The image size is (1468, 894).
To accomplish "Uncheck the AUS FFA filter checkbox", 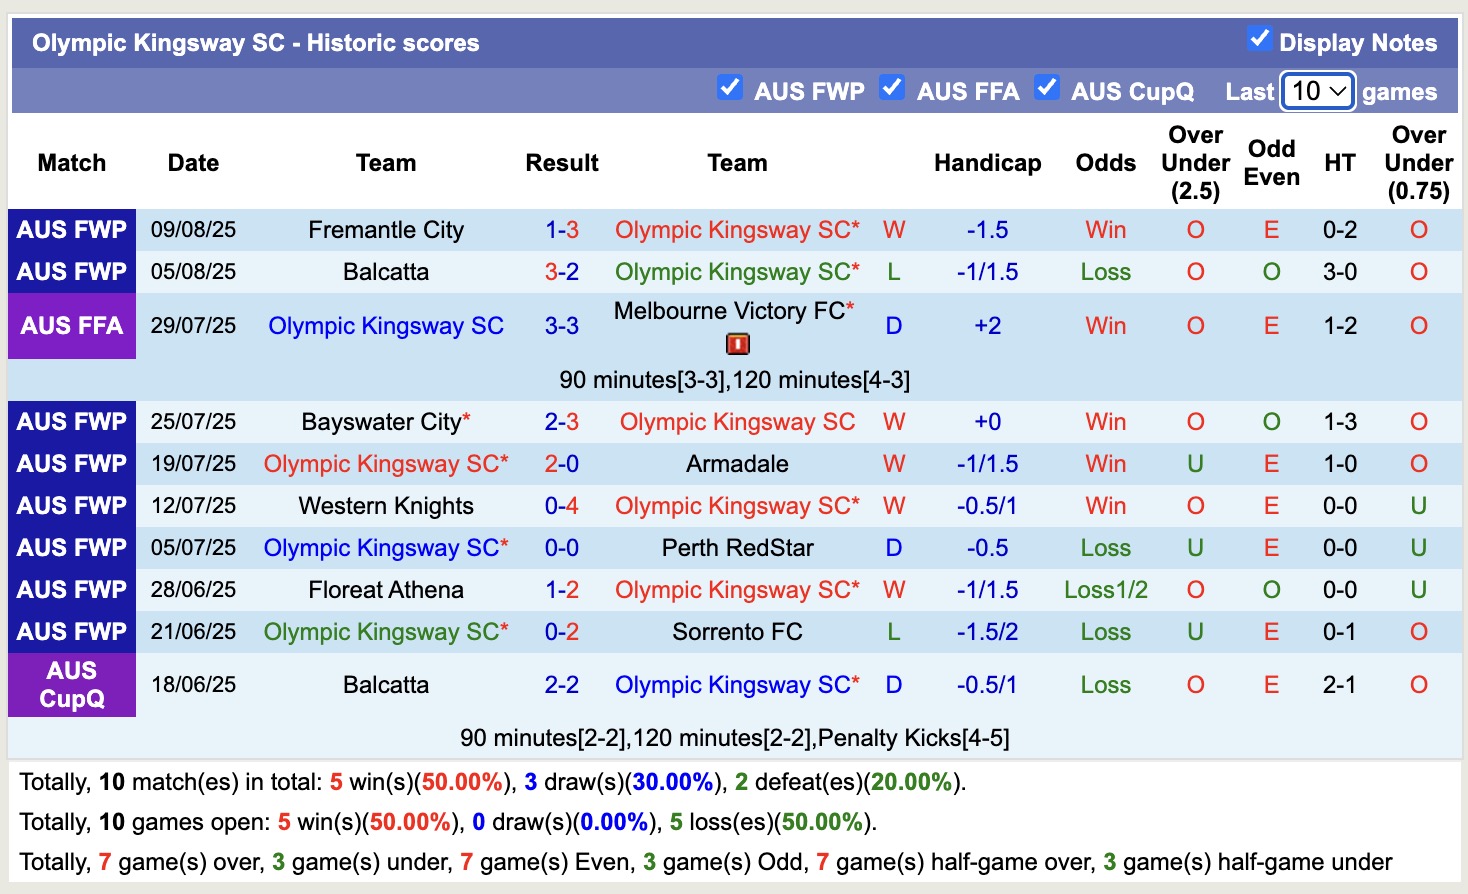I will click(891, 88).
